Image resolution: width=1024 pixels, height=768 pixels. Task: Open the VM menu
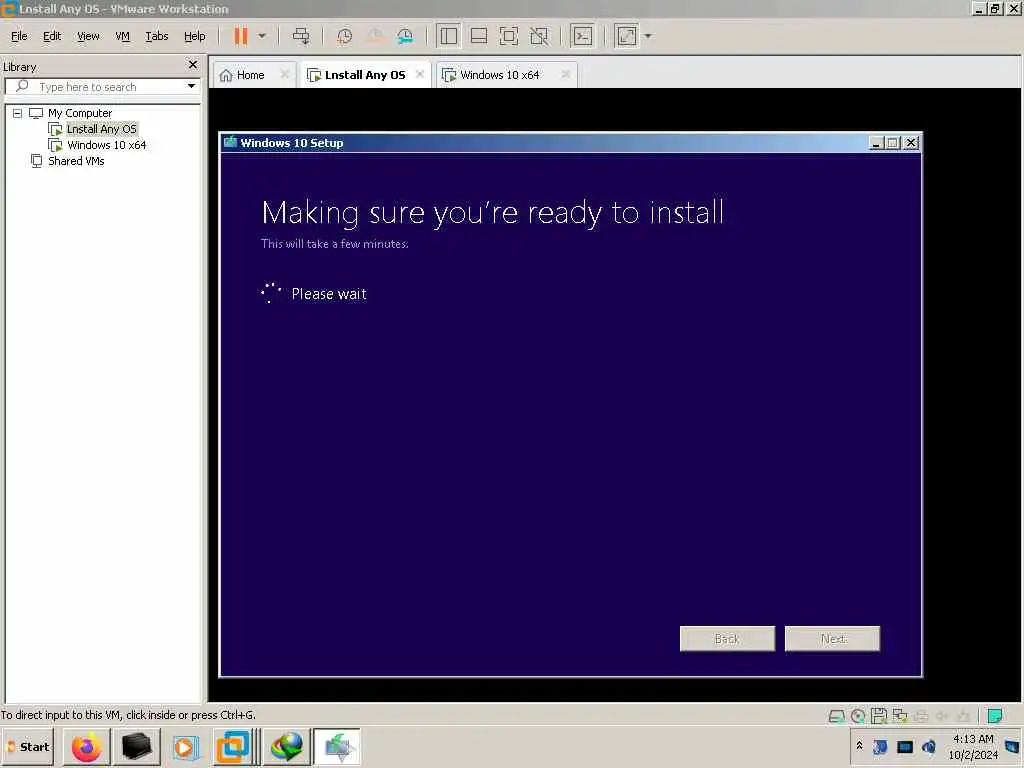(122, 36)
